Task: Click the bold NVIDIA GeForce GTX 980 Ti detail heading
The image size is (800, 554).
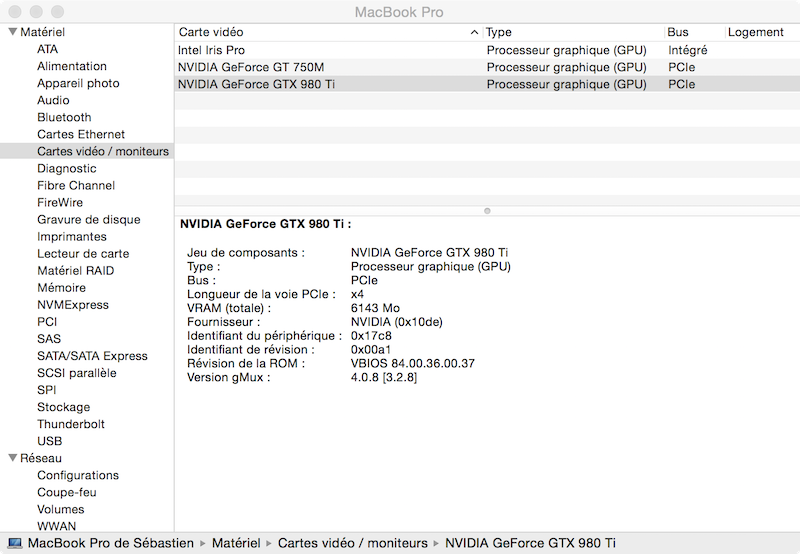Action: [x=265, y=224]
